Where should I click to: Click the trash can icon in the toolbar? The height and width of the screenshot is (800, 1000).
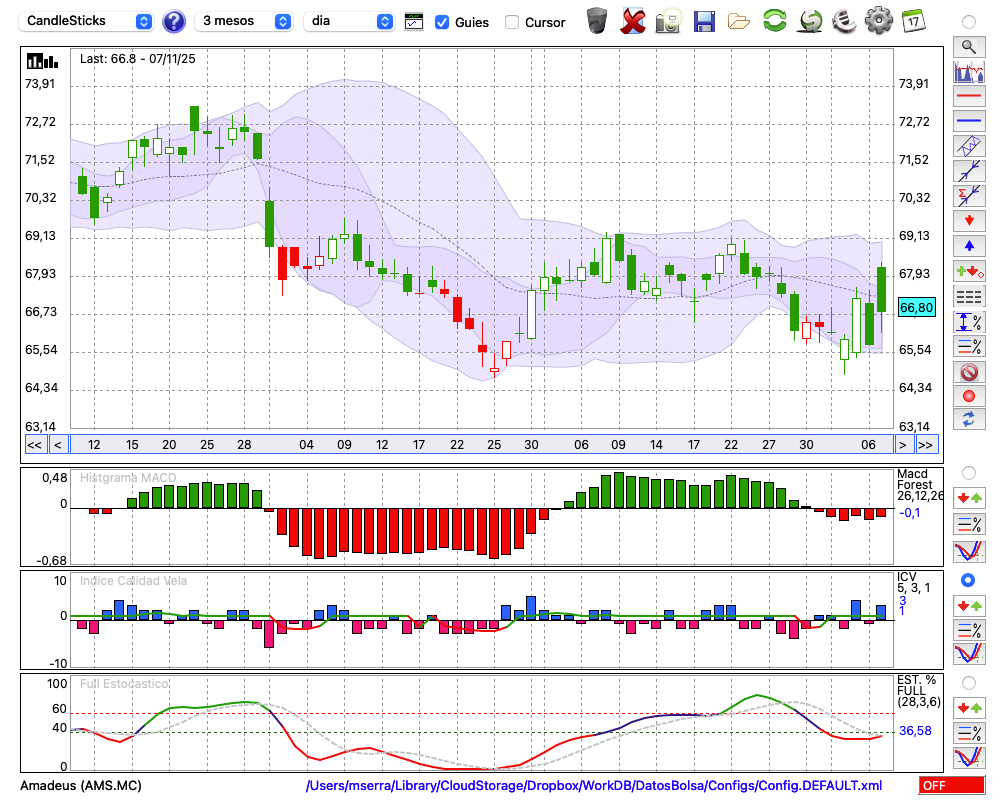[597, 21]
